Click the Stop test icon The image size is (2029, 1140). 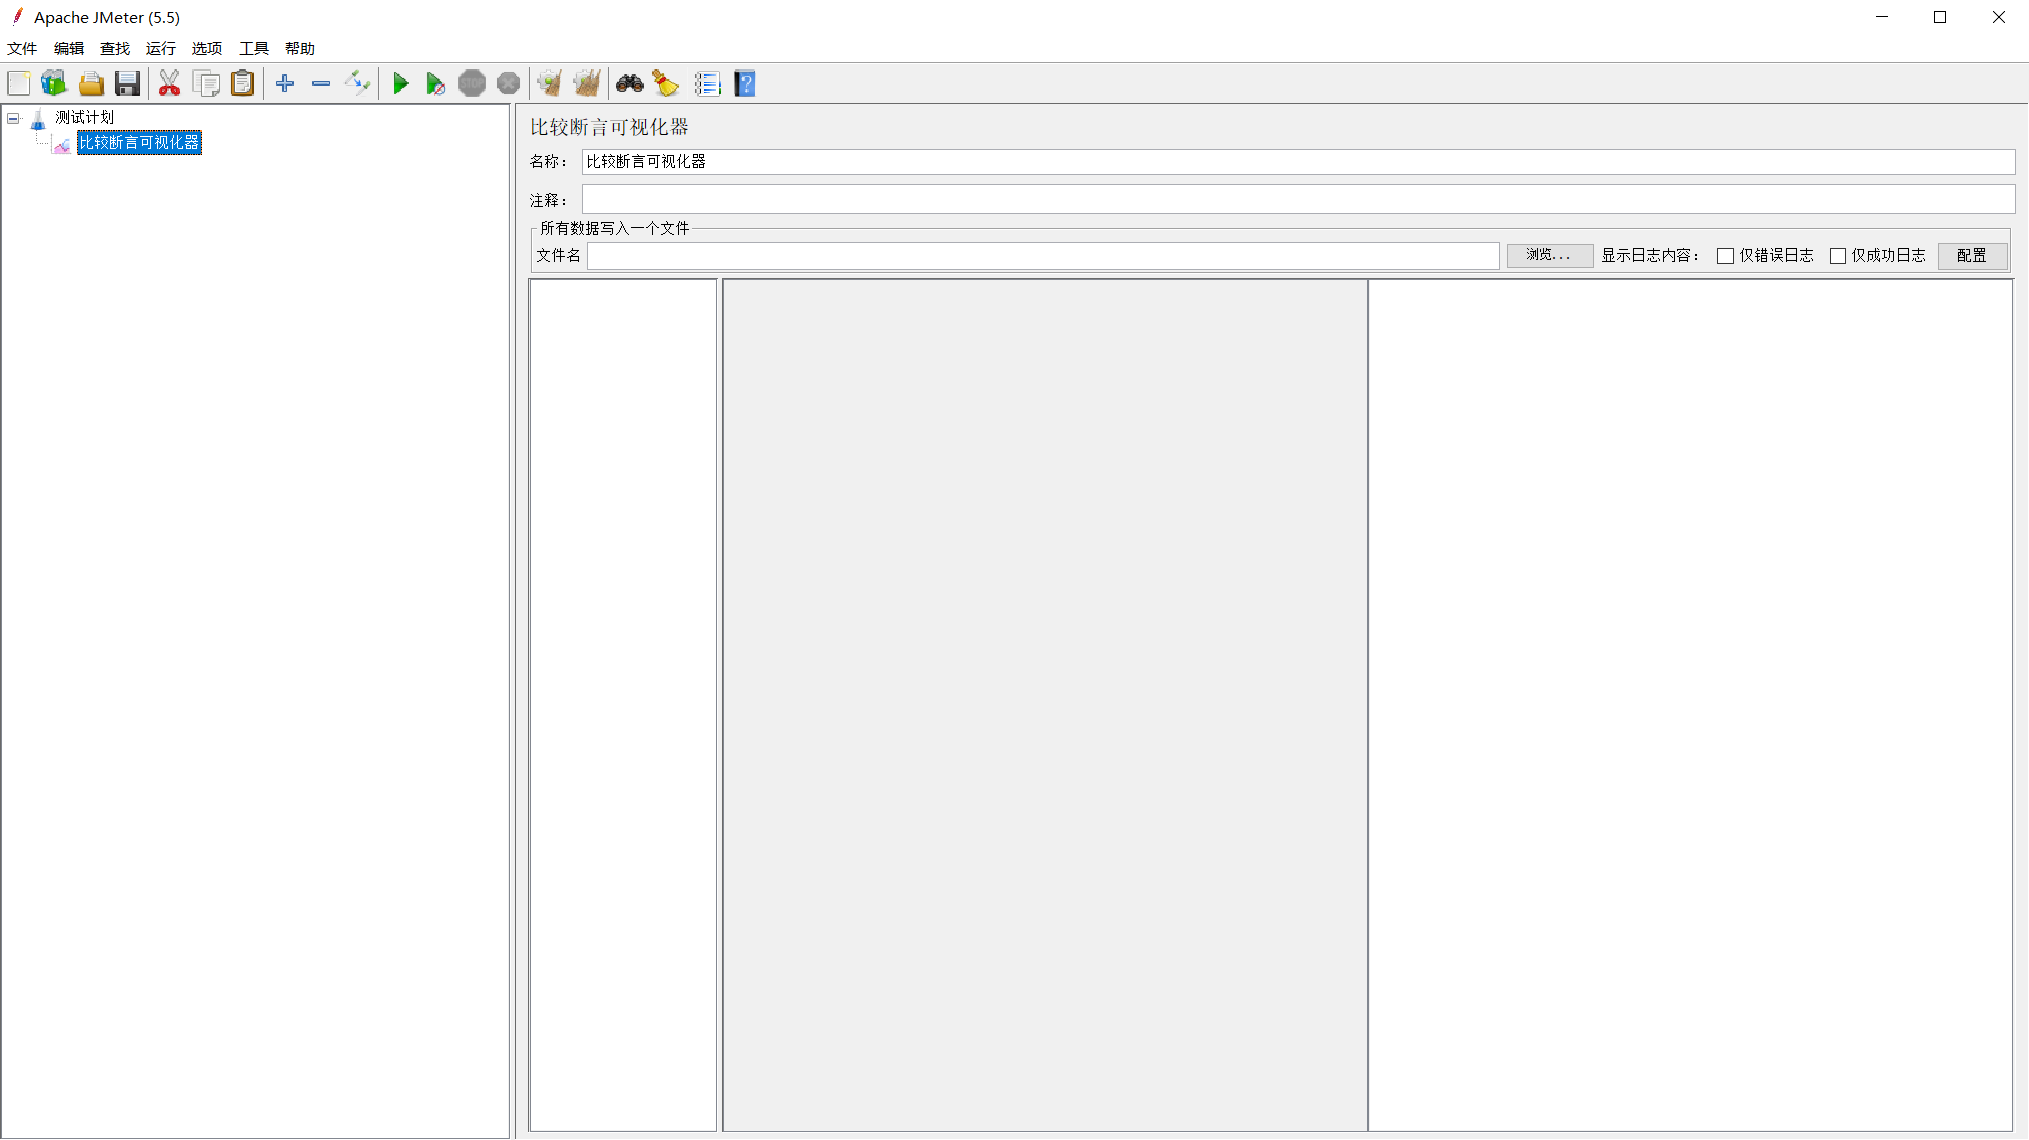pos(472,84)
